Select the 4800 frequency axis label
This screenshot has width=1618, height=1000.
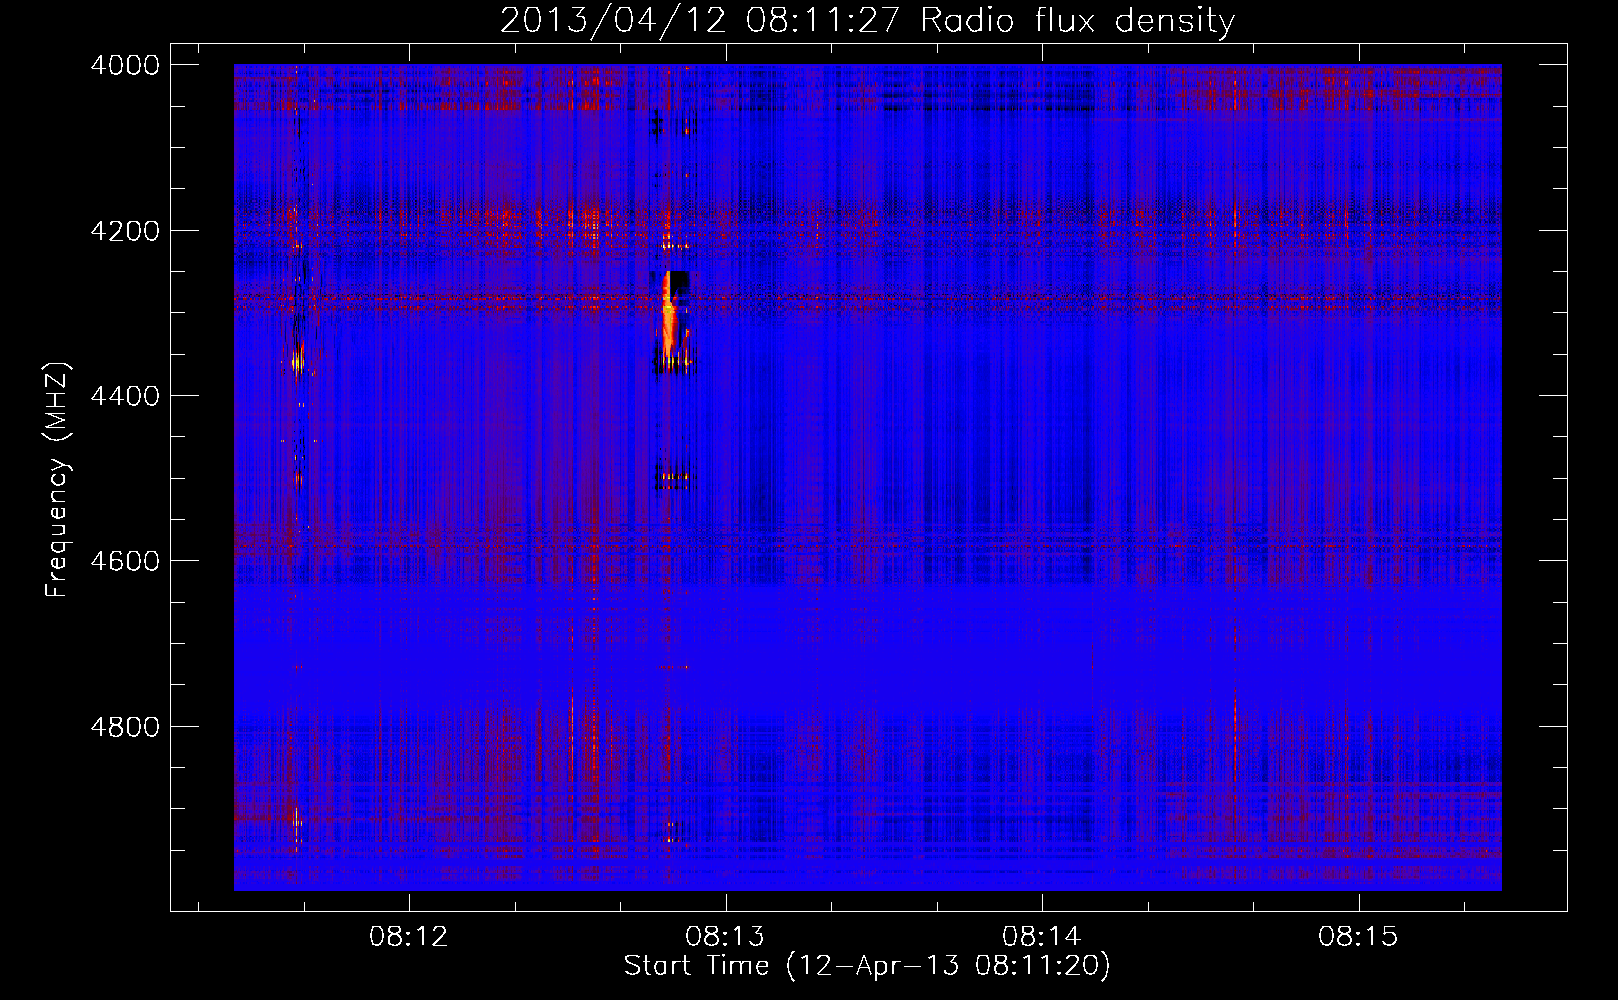125,726
